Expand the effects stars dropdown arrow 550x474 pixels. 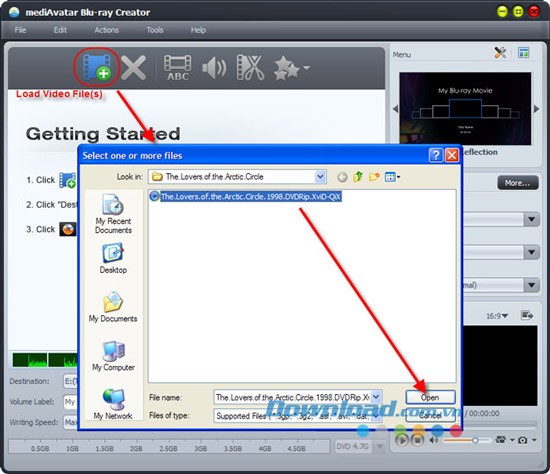[306, 67]
